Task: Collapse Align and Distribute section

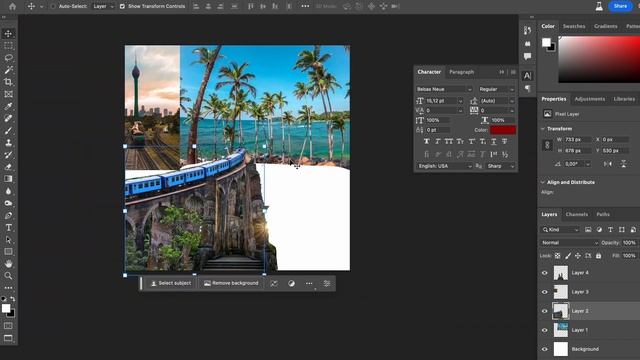Action: click(543, 182)
